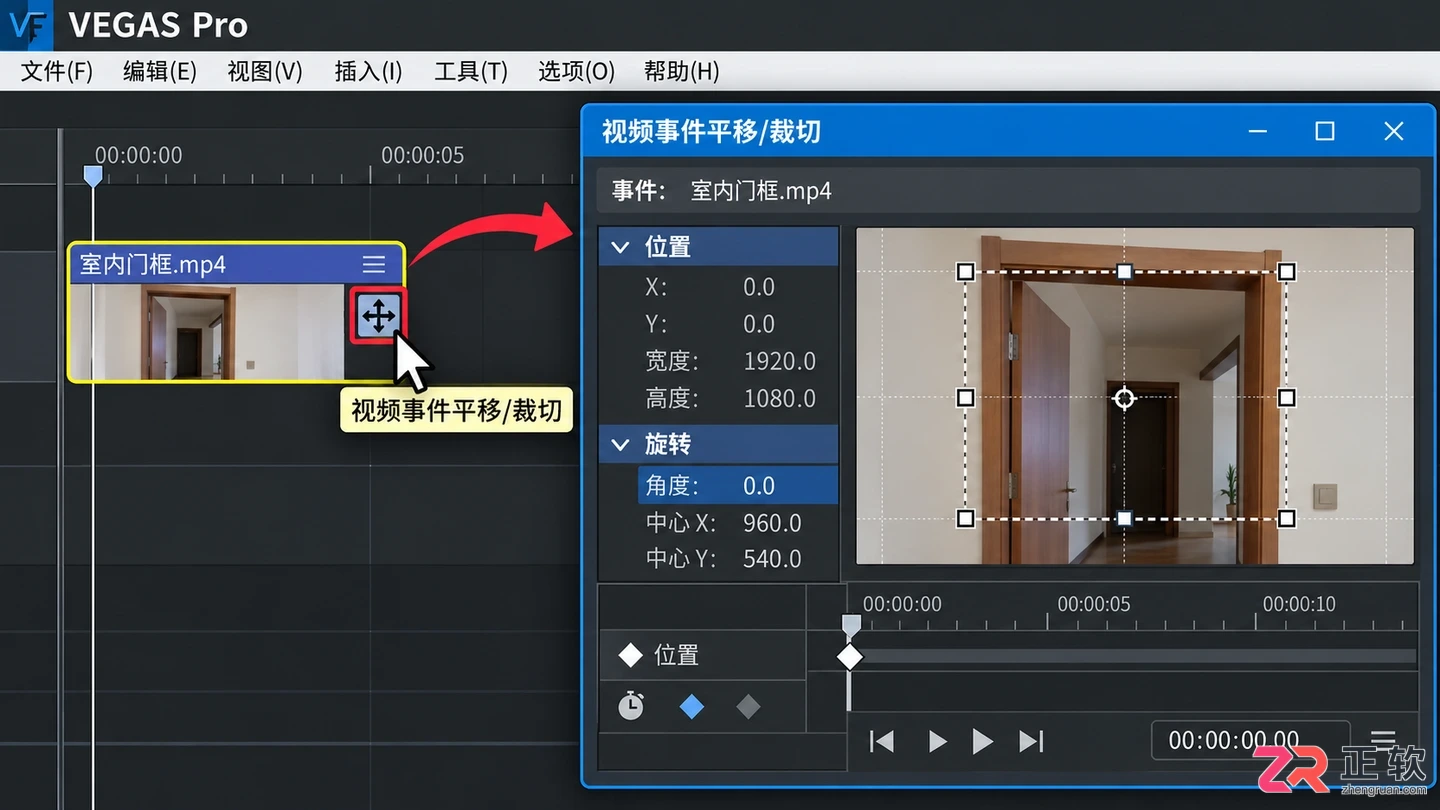This screenshot has height=810, width=1440.
Task: Click the 中心 Y value 540.0
Action: (x=772, y=559)
